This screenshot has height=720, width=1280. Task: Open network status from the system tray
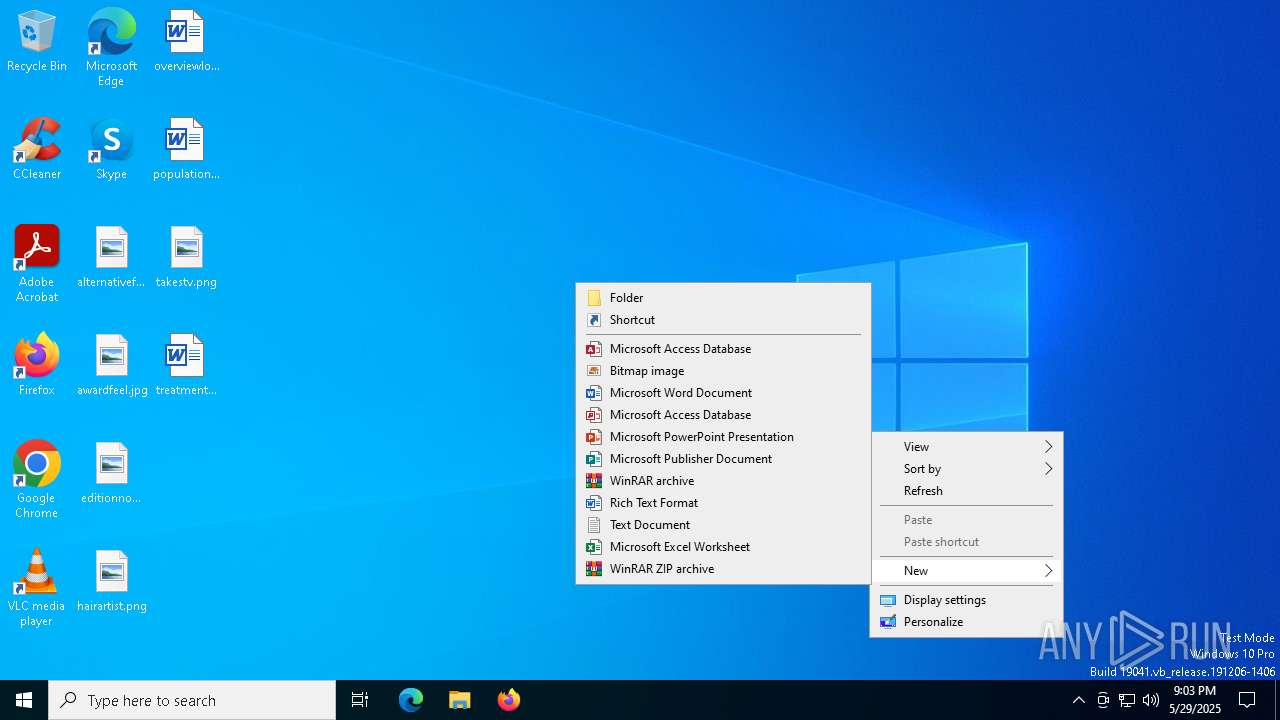click(1127, 700)
